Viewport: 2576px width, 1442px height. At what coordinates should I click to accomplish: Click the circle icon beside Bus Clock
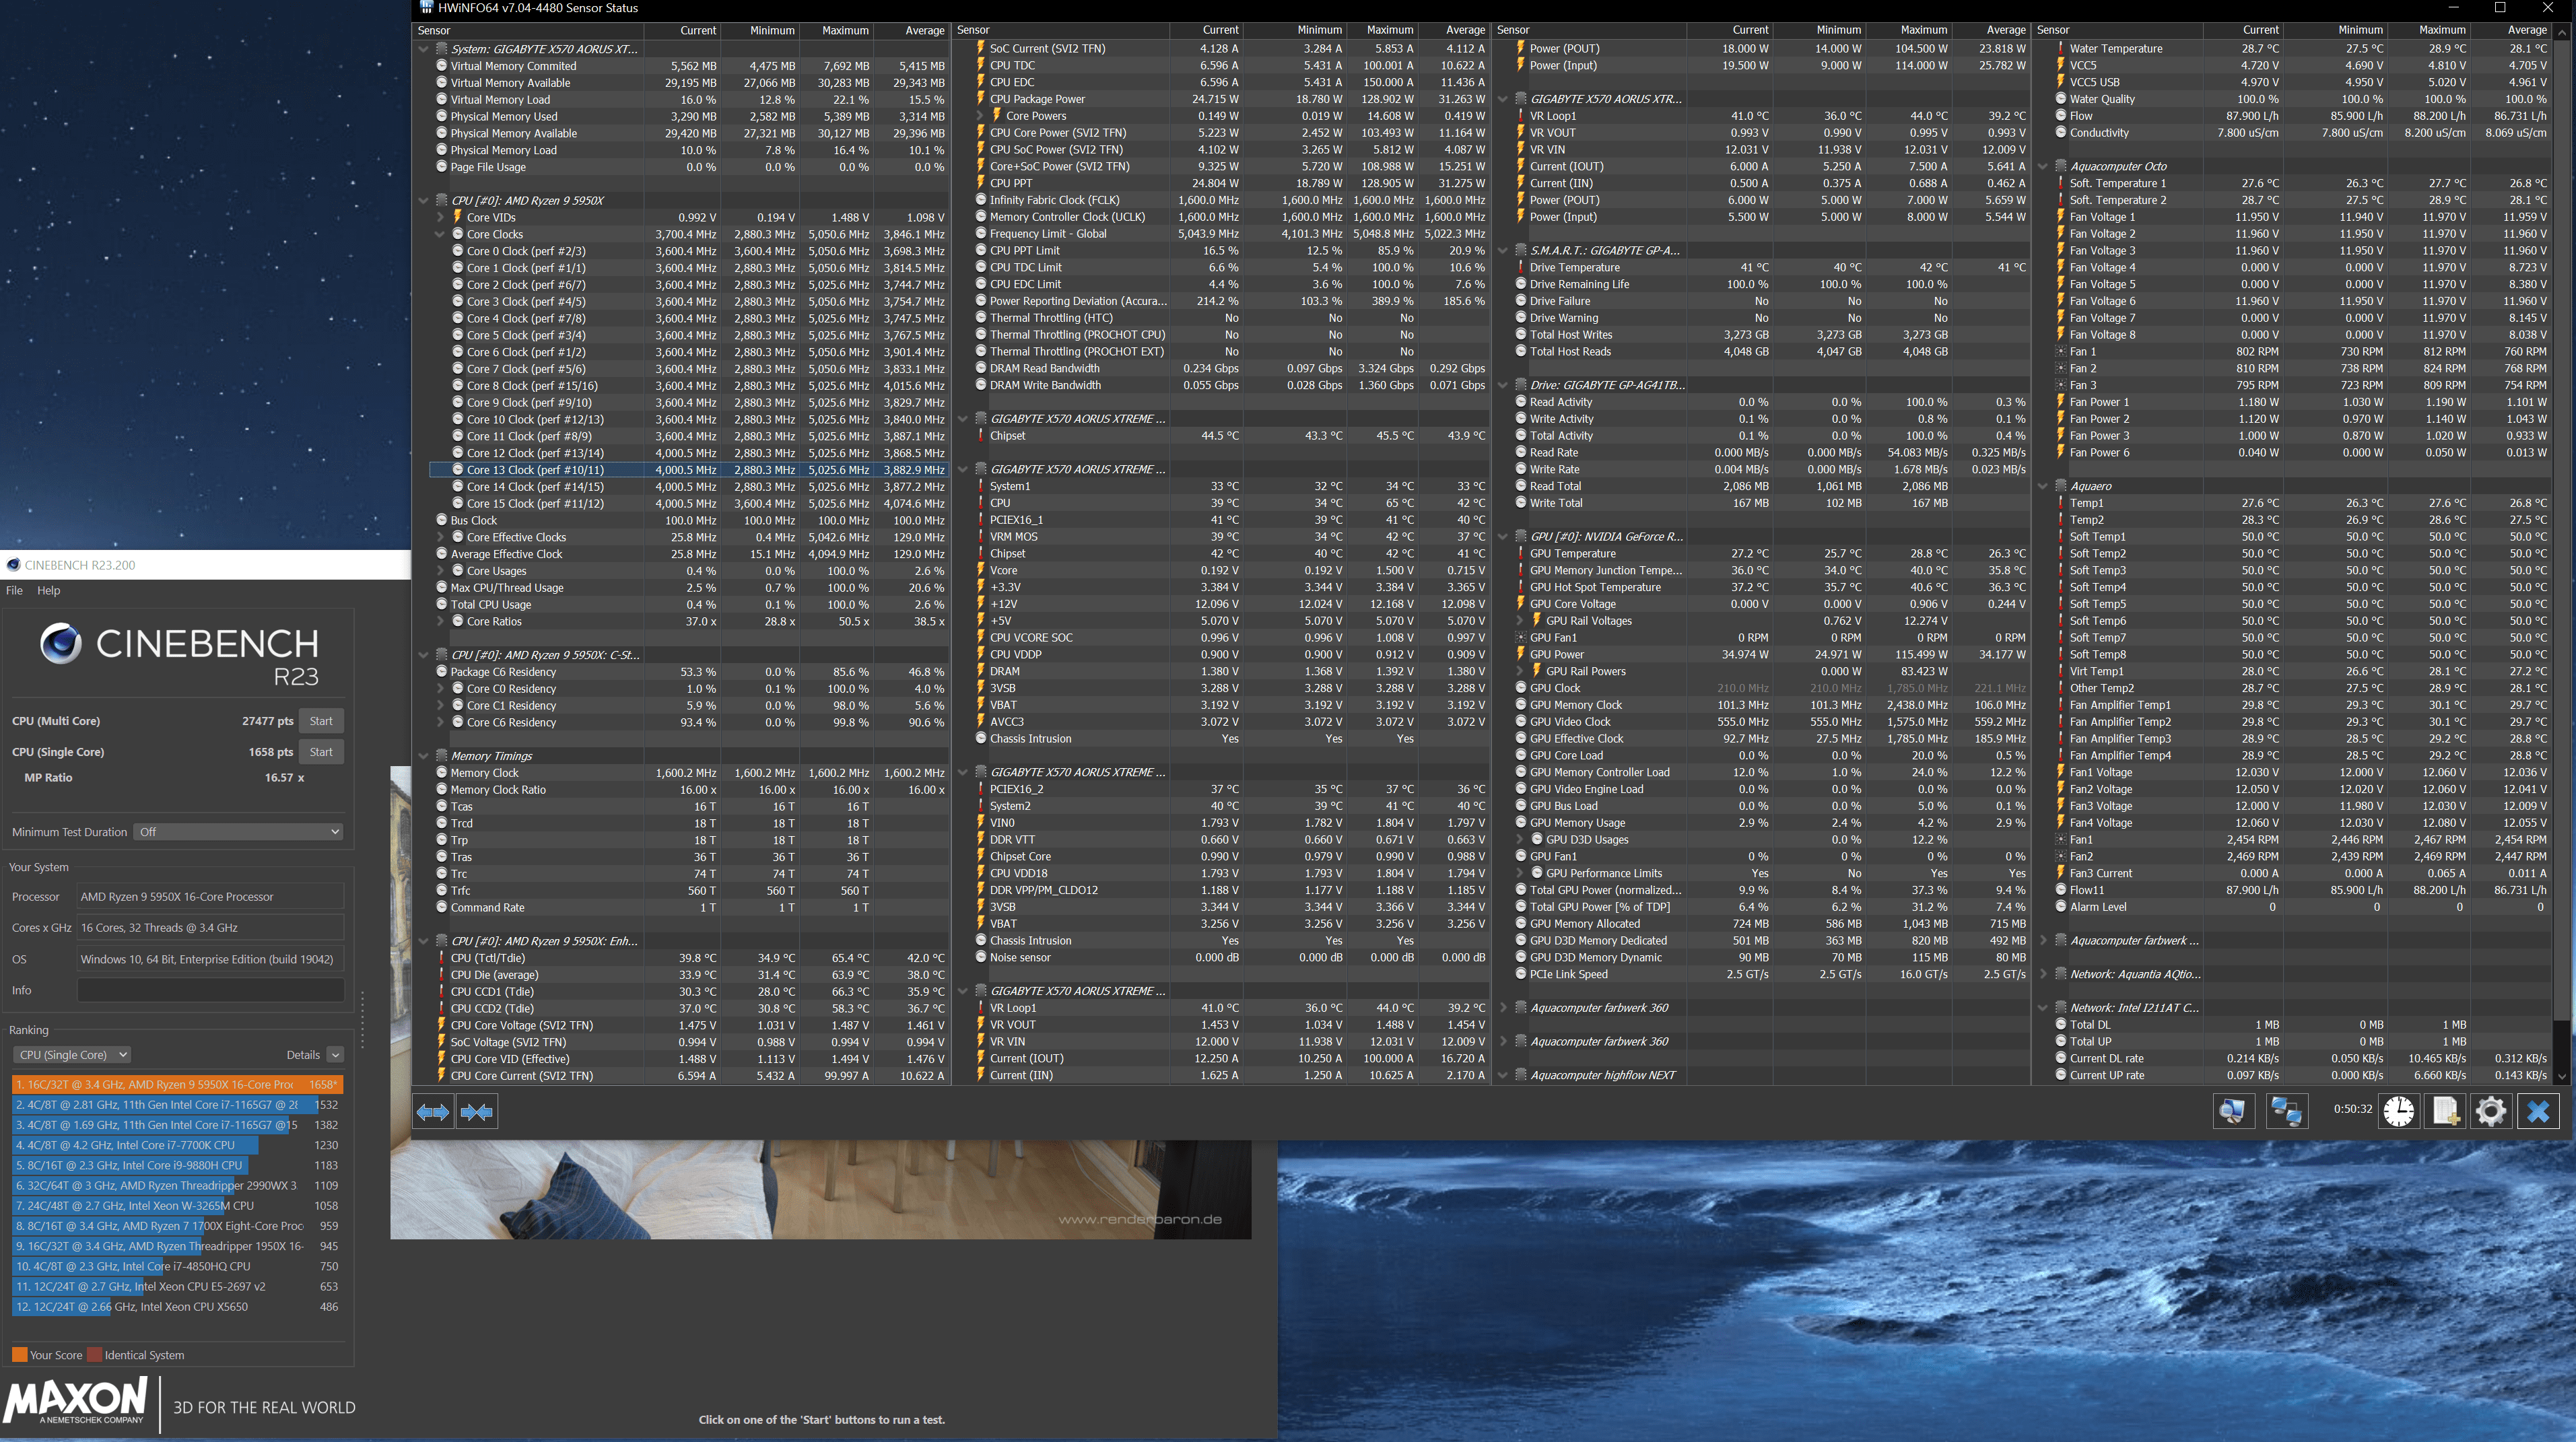[441, 520]
